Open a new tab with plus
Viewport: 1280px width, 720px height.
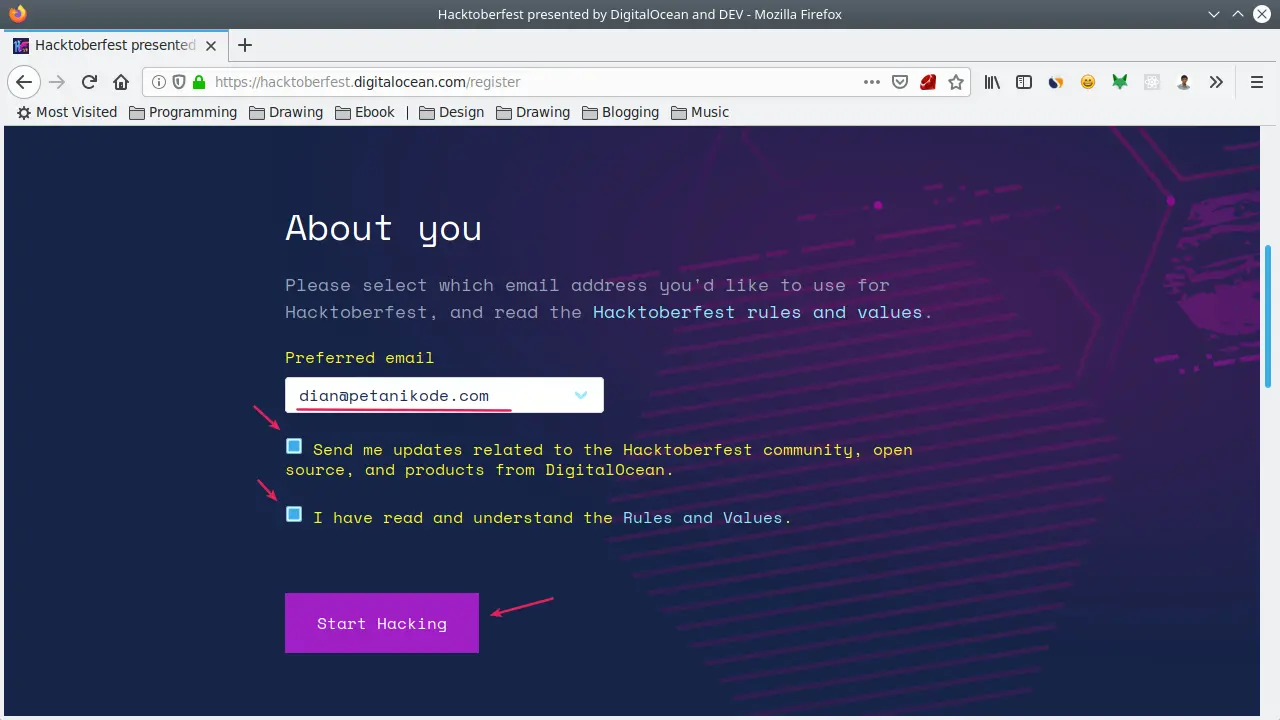[245, 45]
